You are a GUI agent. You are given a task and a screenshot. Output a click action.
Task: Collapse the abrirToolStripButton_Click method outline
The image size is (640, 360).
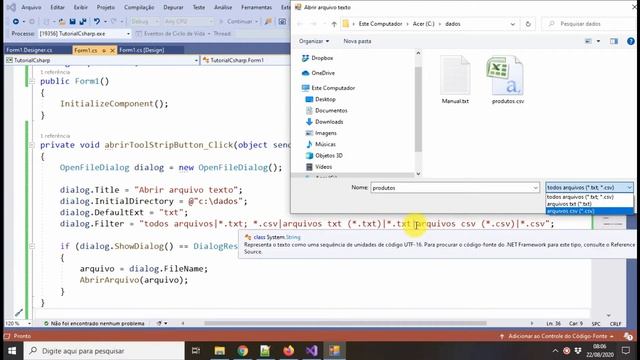[x=32, y=145]
